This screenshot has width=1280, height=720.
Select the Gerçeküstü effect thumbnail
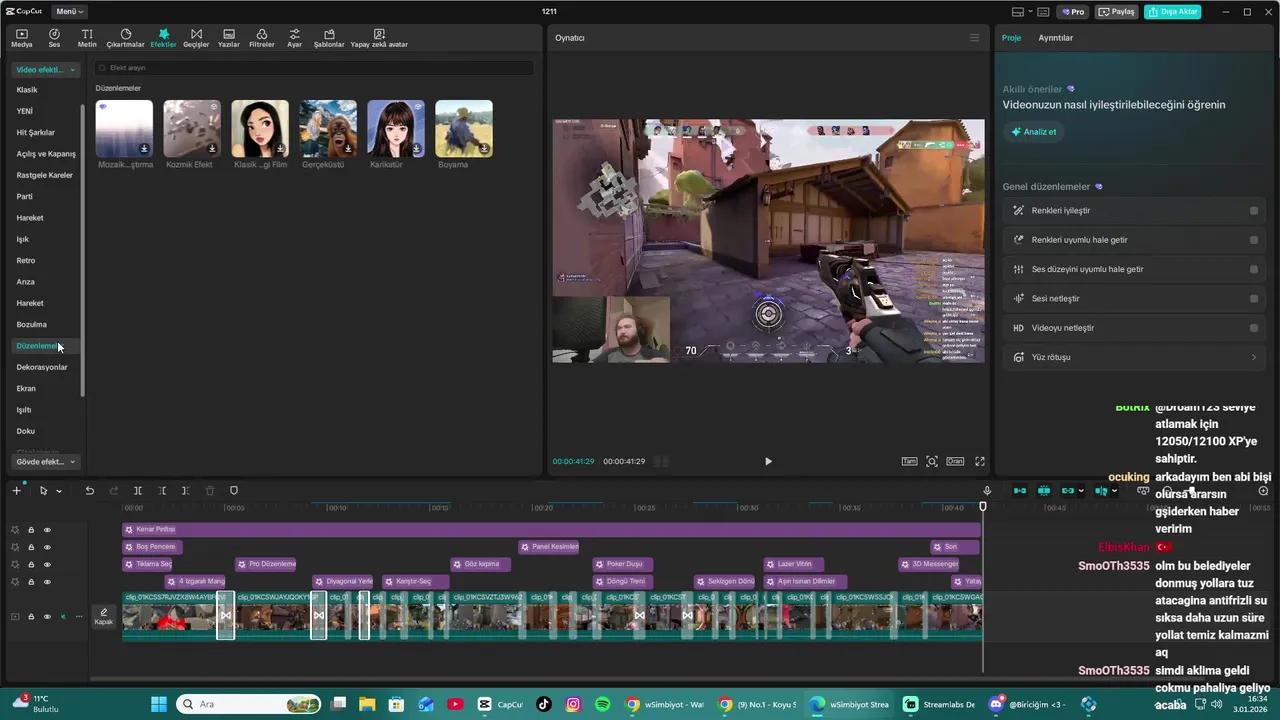point(328,128)
